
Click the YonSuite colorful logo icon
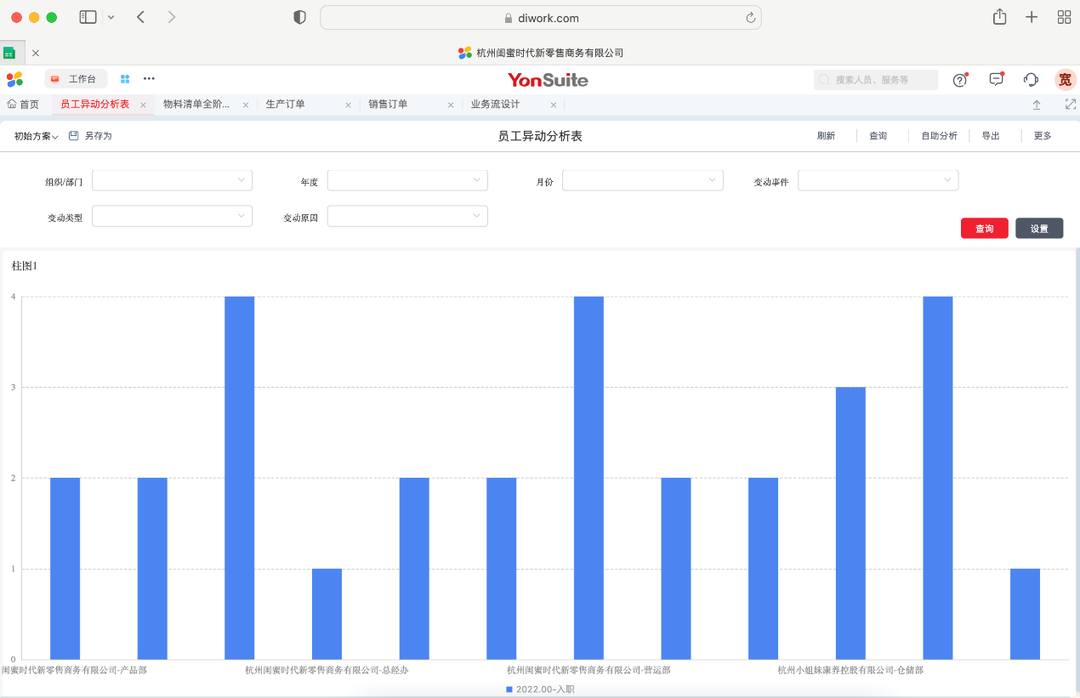[x=15, y=79]
